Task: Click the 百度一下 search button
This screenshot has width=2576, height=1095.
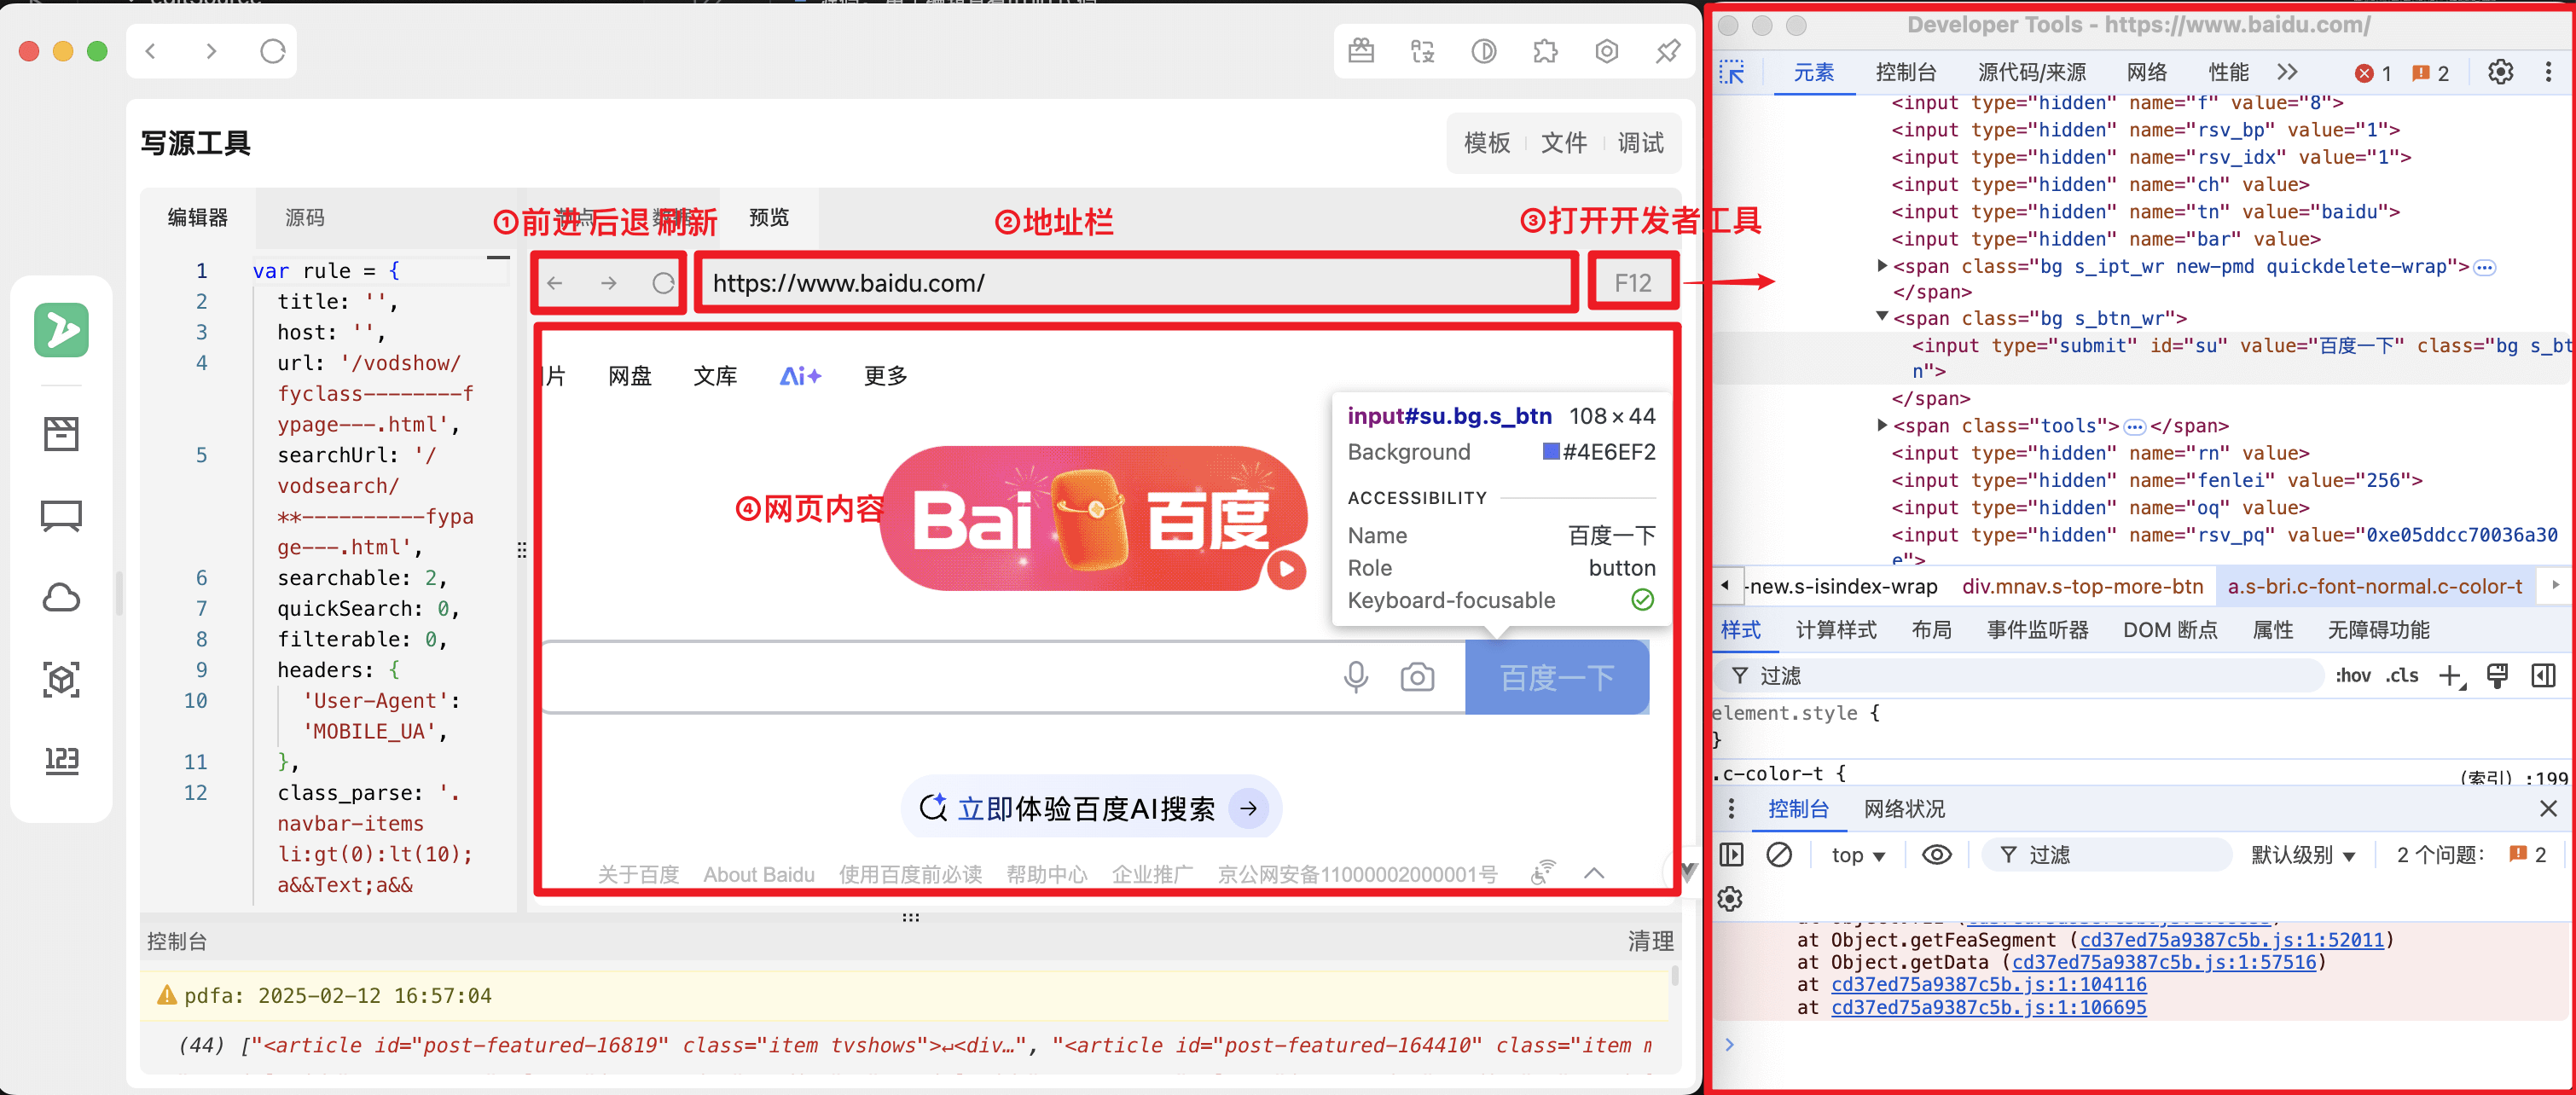Action: (1556, 677)
